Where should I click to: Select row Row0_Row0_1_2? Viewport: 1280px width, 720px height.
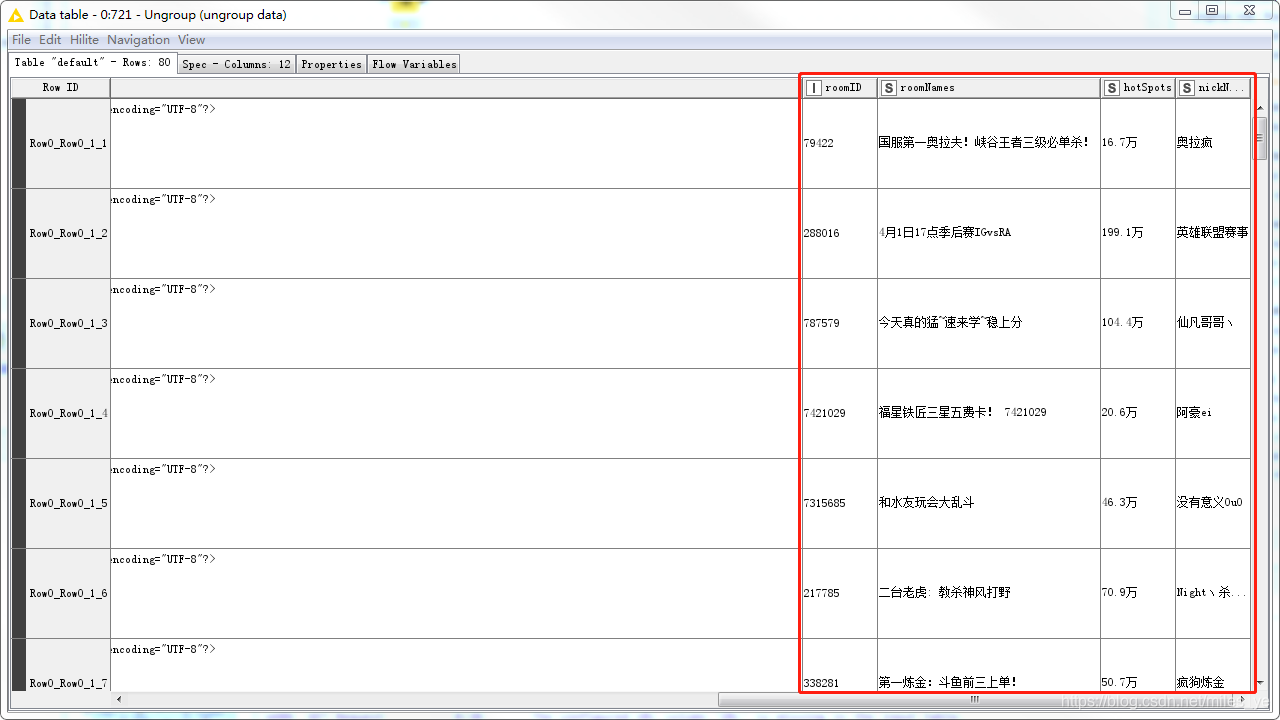click(x=68, y=233)
